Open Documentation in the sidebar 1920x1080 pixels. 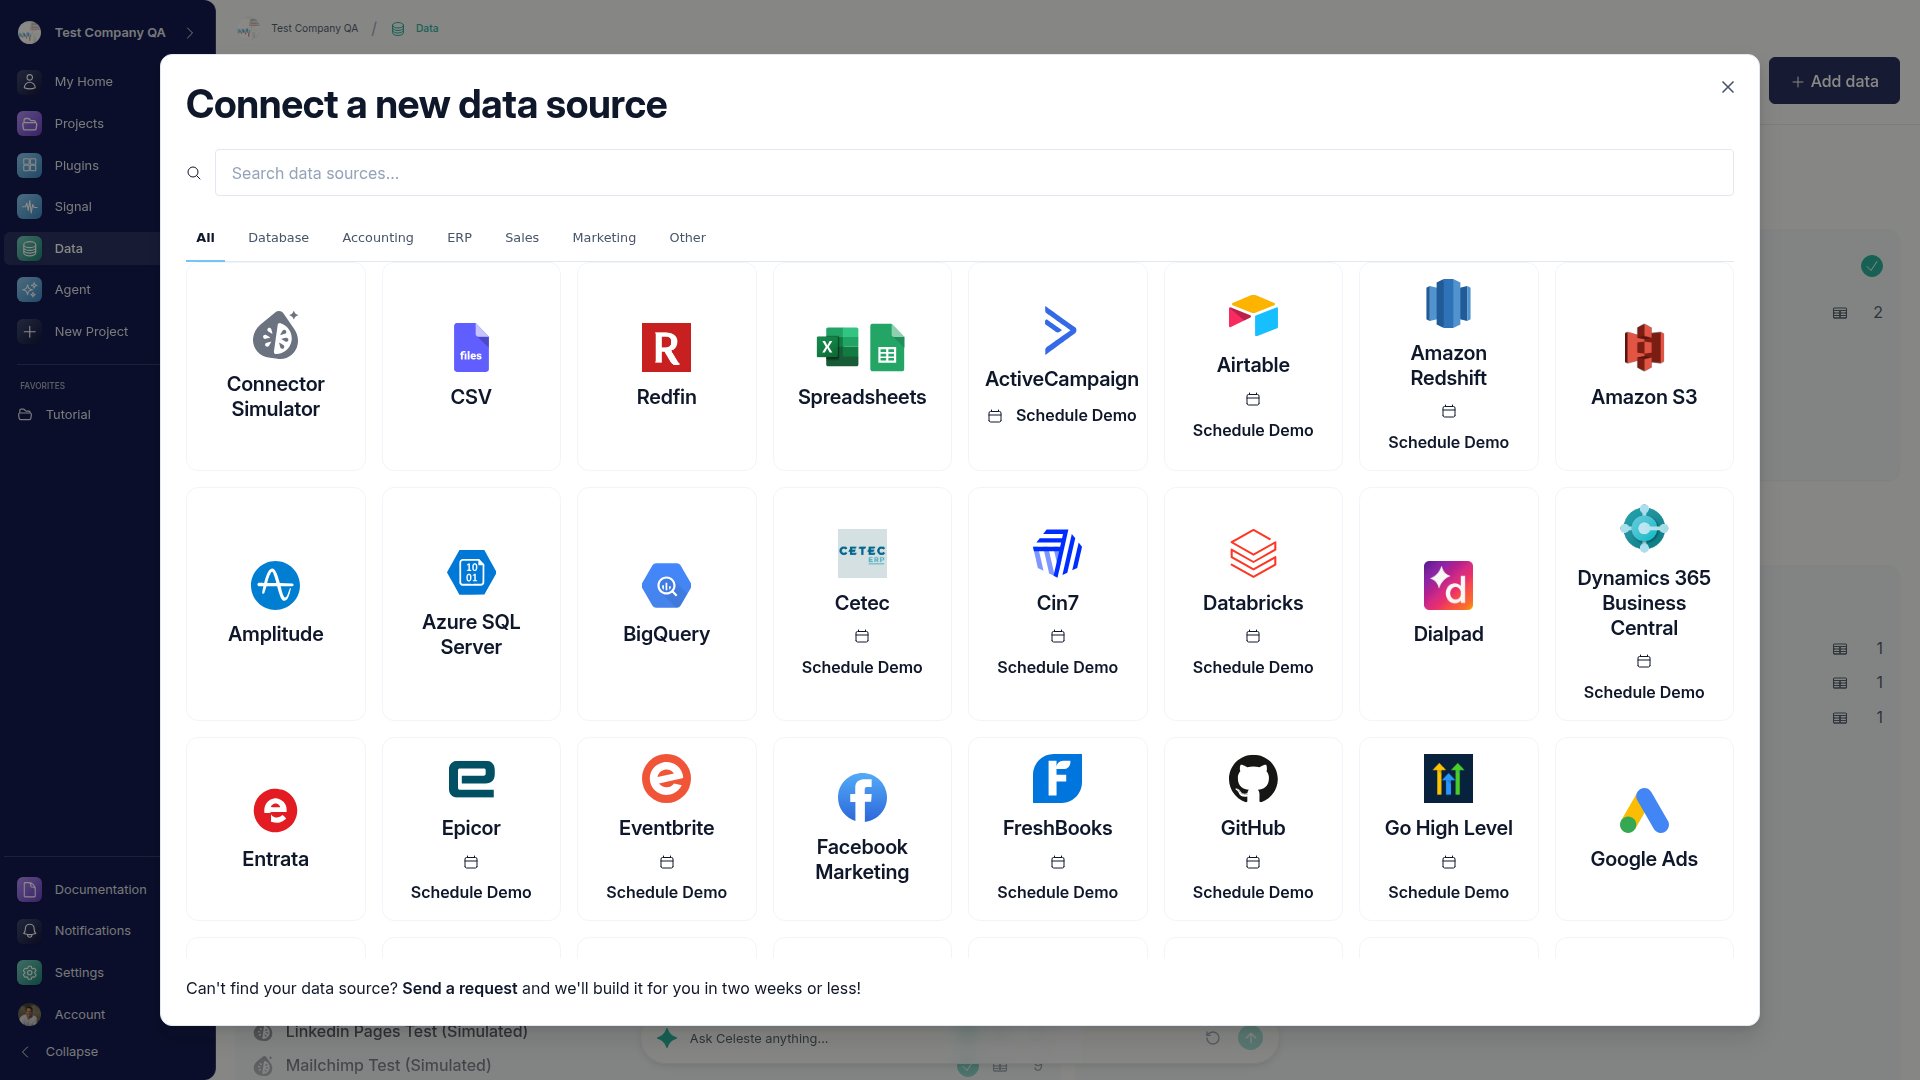(x=100, y=889)
